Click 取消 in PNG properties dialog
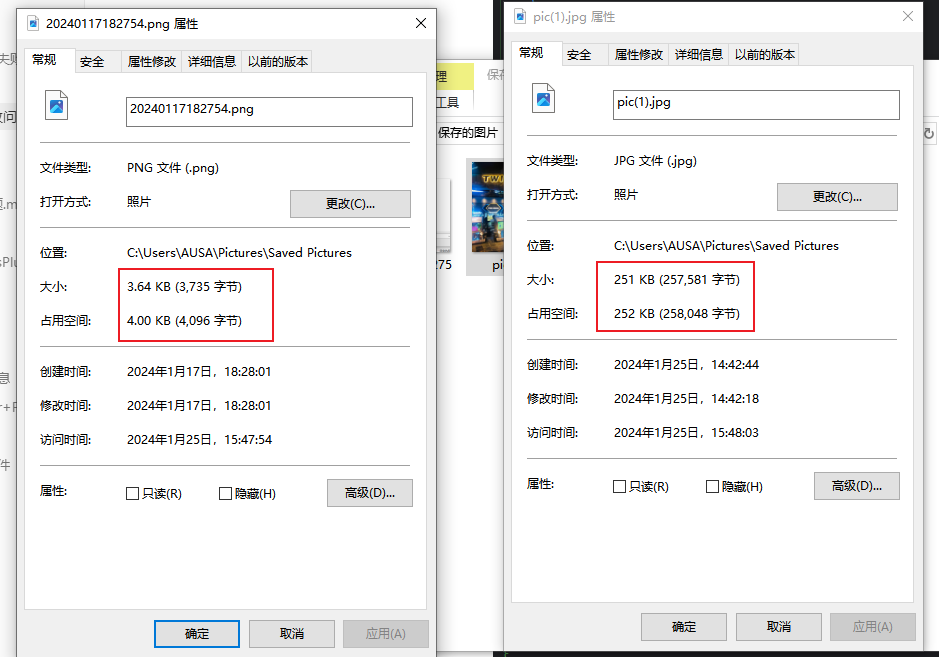939x657 pixels. [x=292, y=634]
